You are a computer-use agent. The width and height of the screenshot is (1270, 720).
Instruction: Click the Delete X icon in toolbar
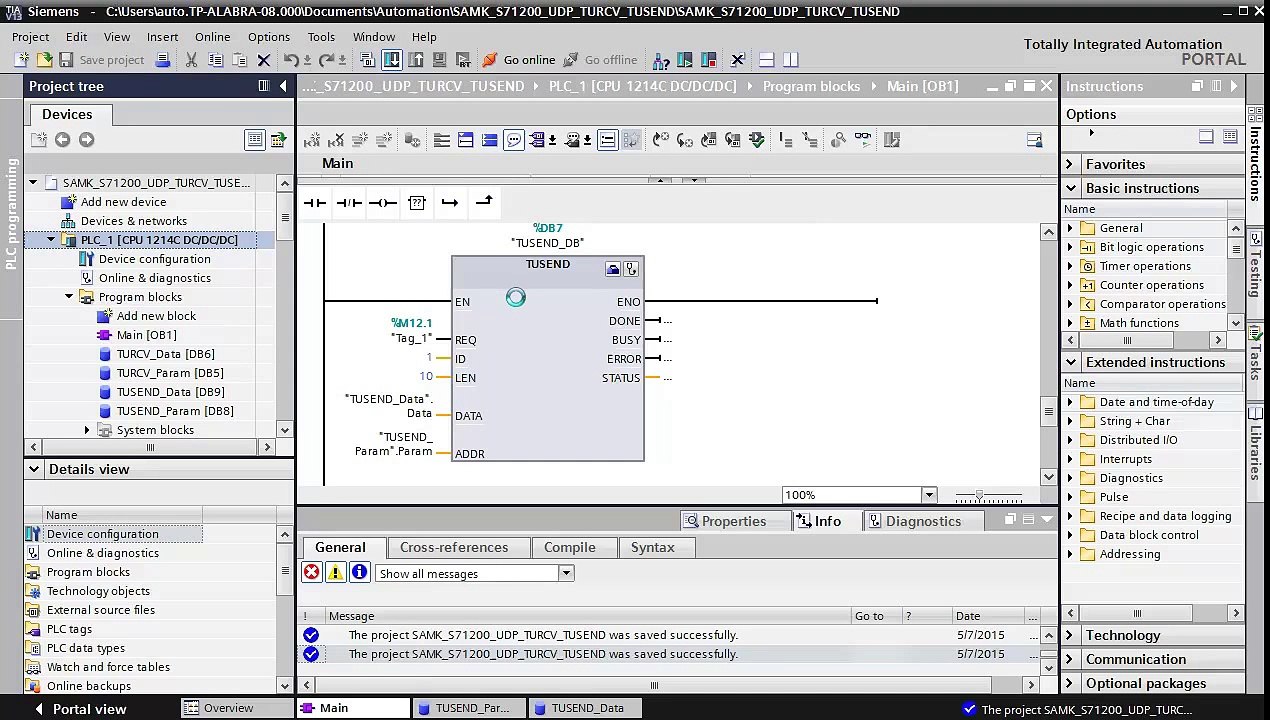click(264, 60)
